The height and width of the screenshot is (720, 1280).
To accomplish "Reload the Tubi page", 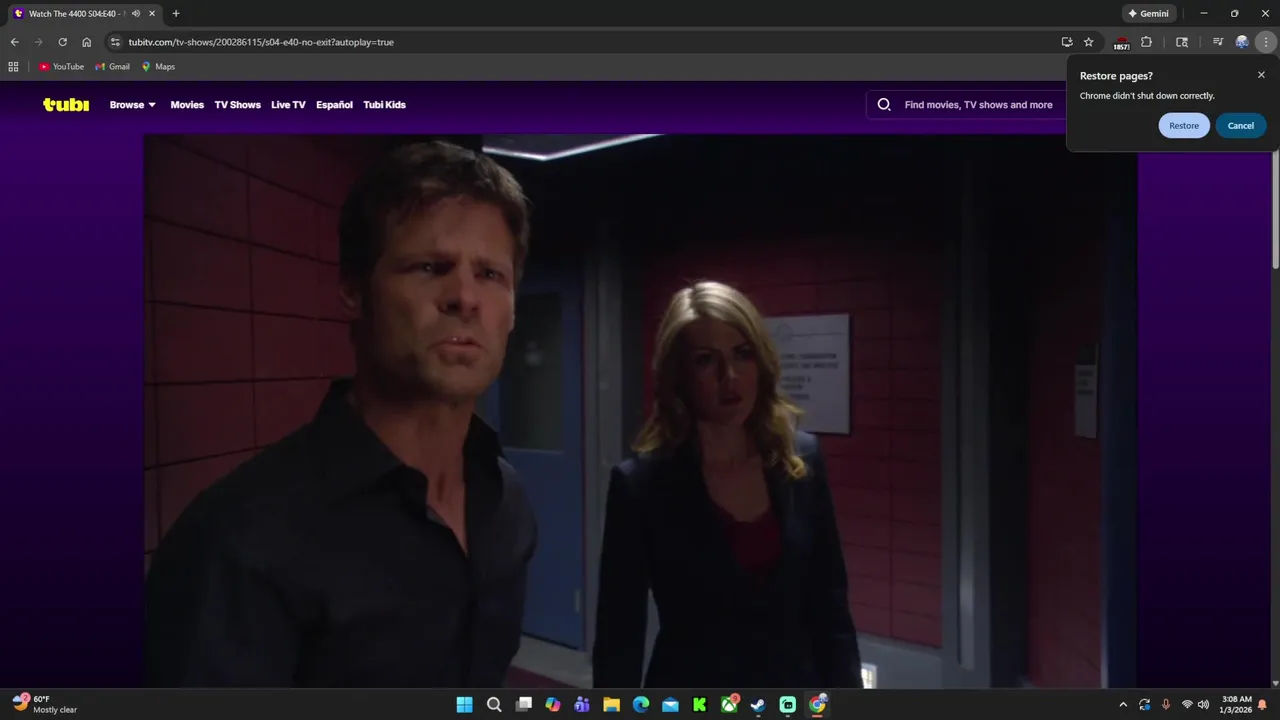I will 62,42.
